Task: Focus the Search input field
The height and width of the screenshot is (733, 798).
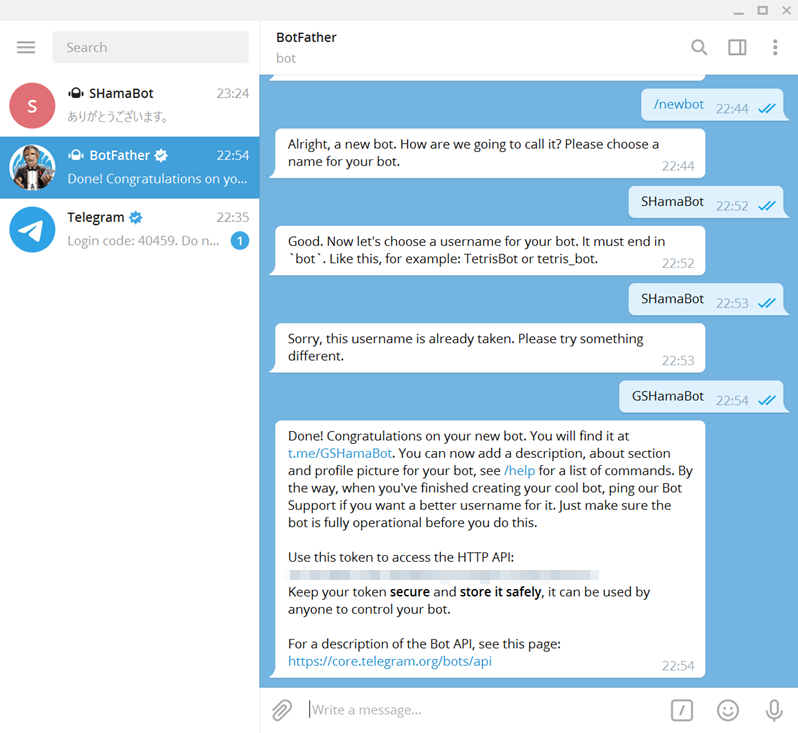Action: [x=150, y=47]
